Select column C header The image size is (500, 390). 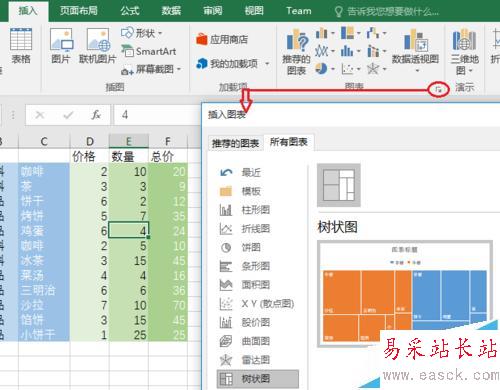[44, 141]
